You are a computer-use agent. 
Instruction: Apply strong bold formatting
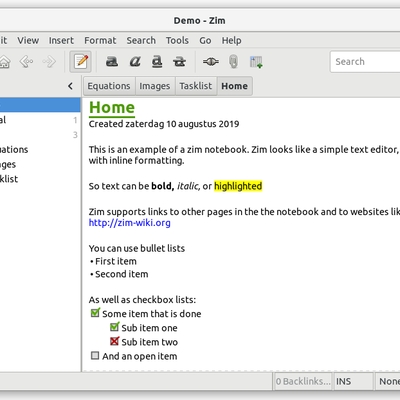(x=112, y=62)
